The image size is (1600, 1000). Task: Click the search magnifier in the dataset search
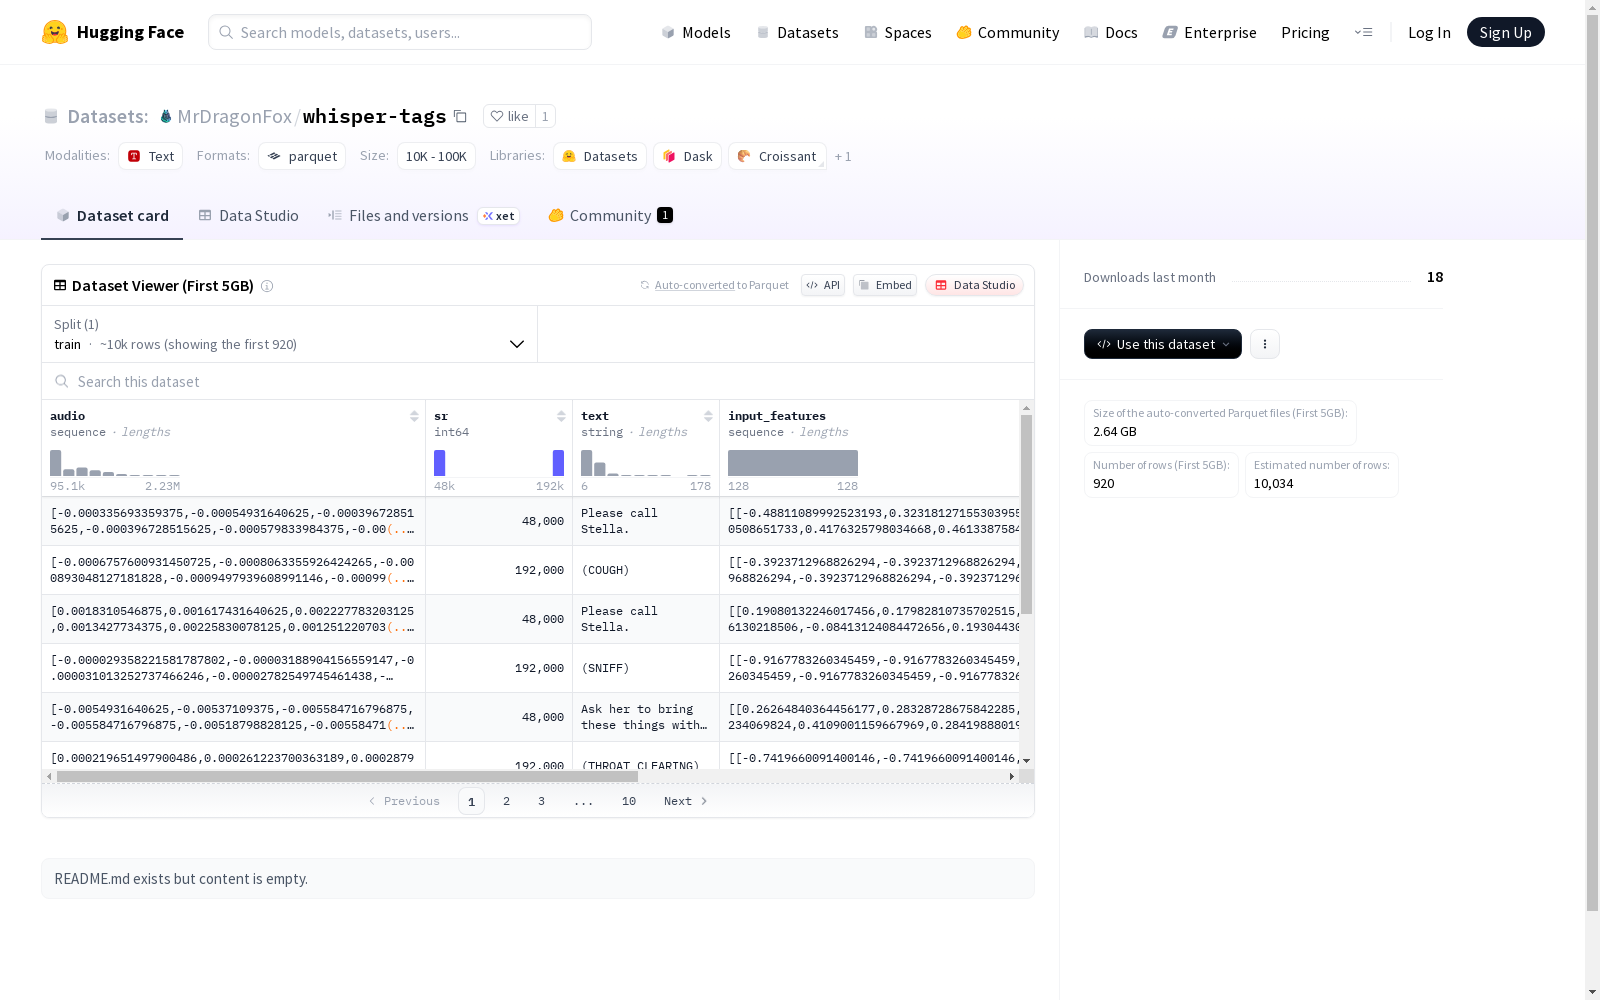(62, 381)
